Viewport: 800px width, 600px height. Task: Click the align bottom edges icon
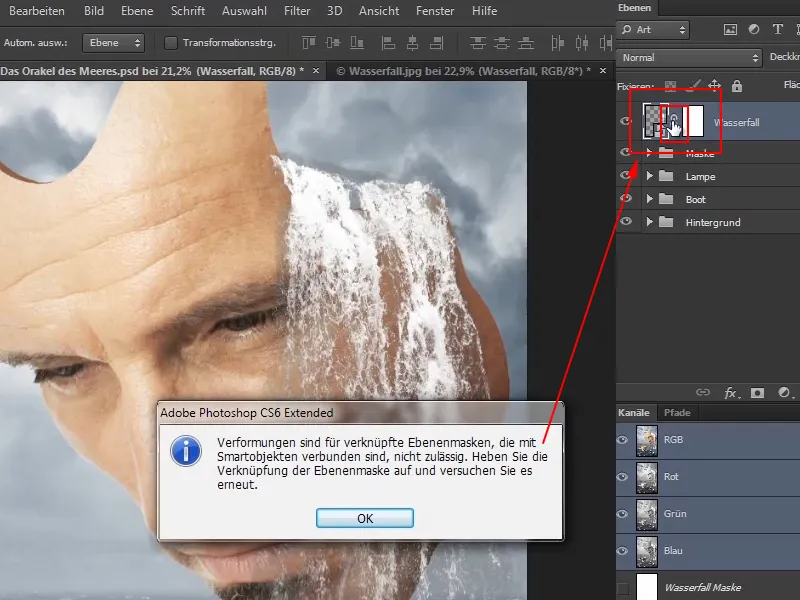click(357, 43)
